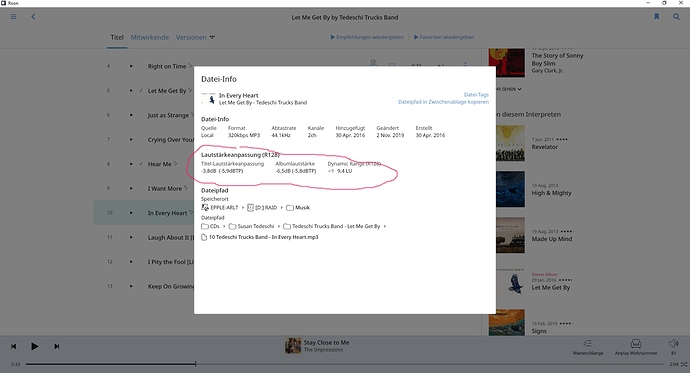Click Favoriten wiedergeben
Screen dimensions: 690x373
[x=444, y=37]
